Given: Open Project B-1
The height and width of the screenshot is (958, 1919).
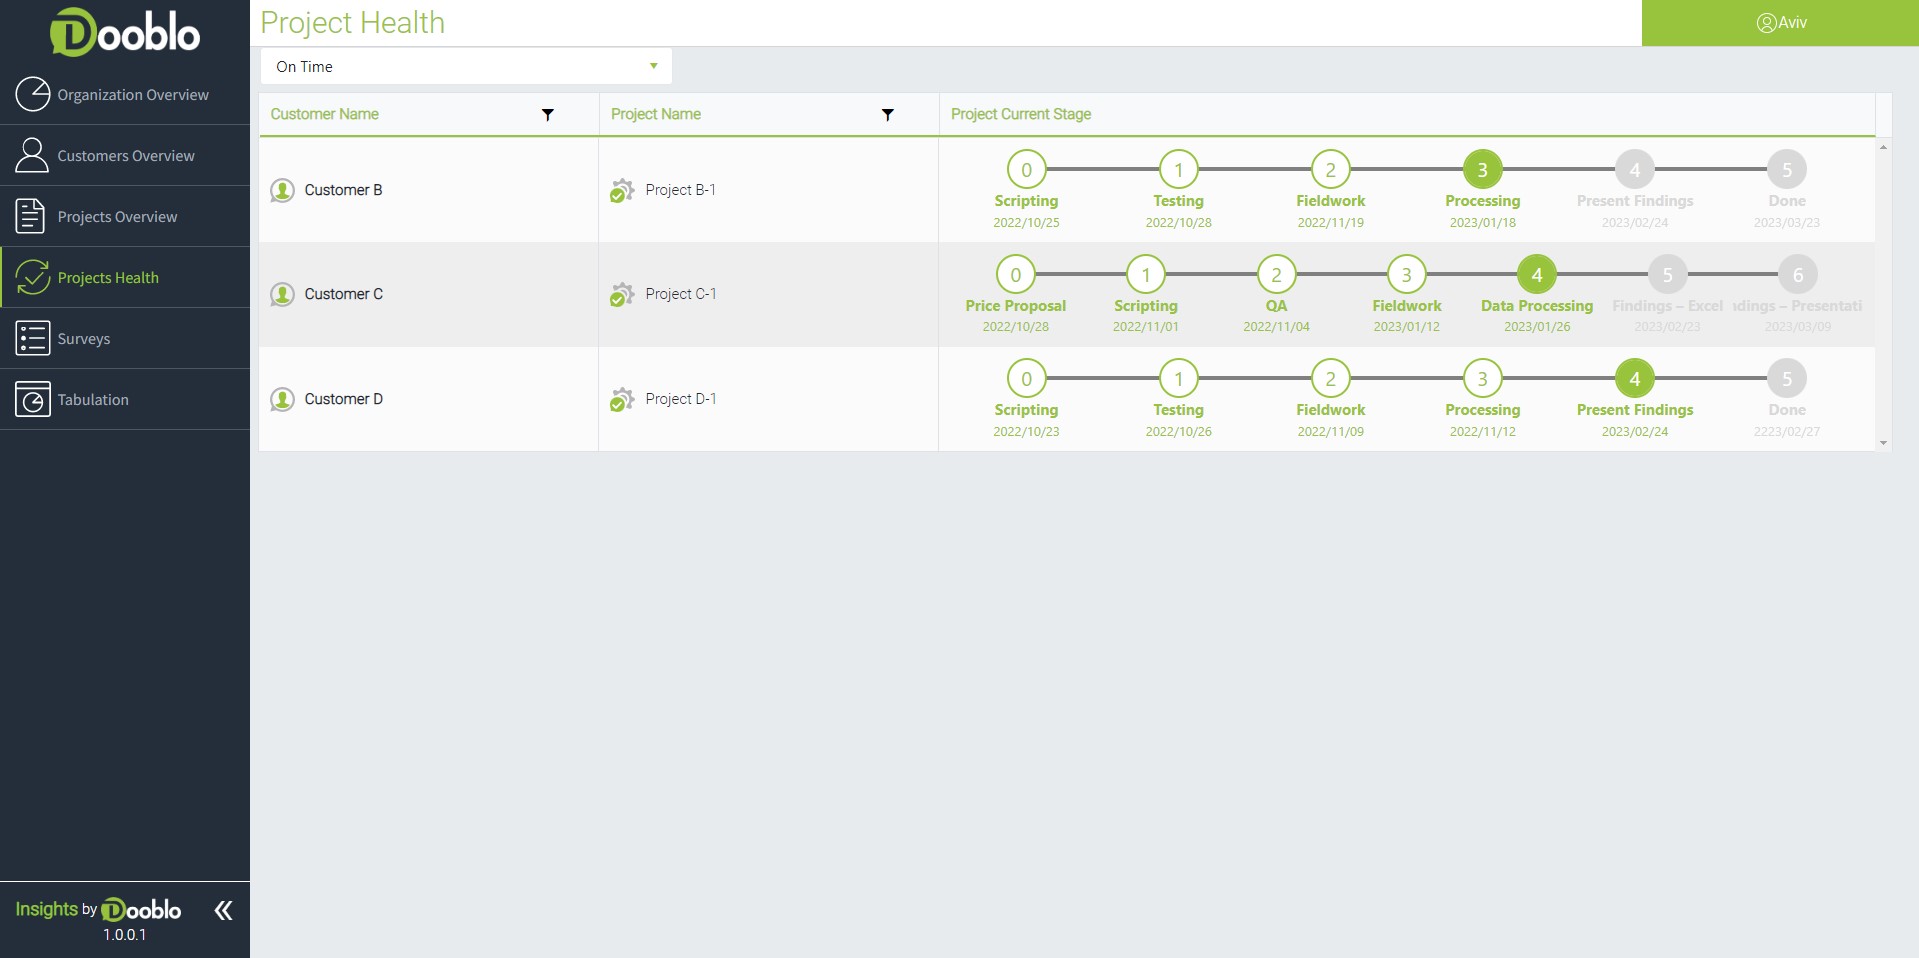Looking at the screenshot, I should [680, 190].
